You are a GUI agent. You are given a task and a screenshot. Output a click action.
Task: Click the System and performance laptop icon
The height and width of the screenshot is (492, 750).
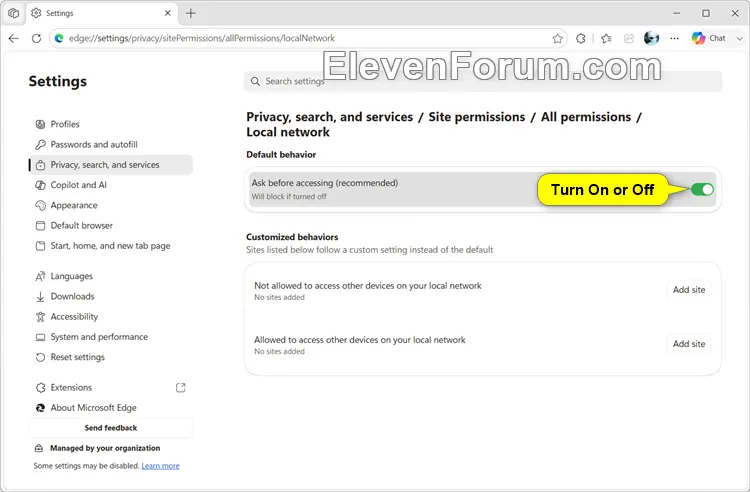40,337
